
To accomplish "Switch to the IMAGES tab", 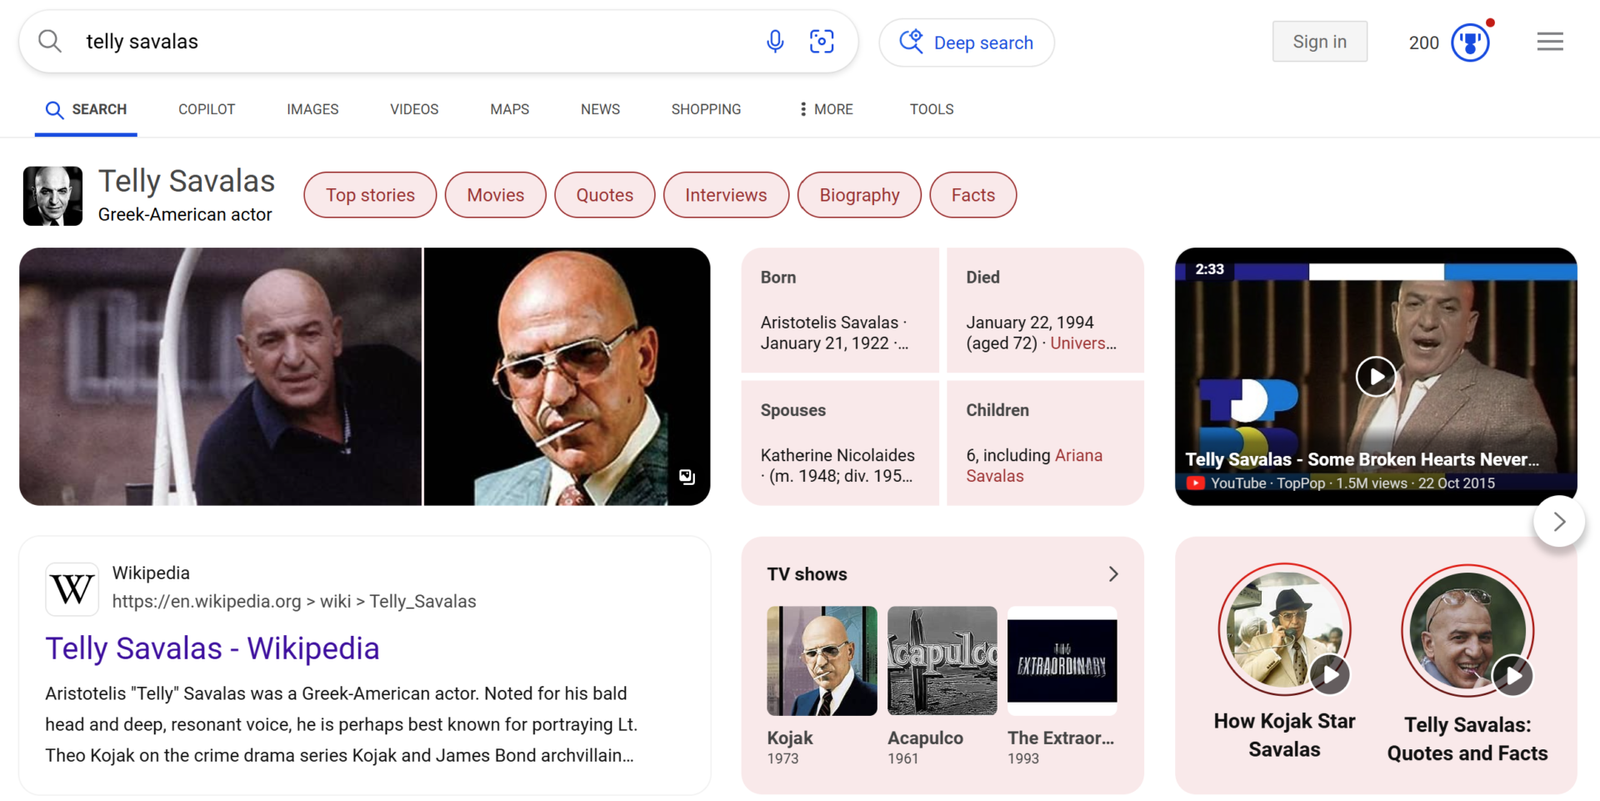I will pyautogui.click(x=312, y=109).
